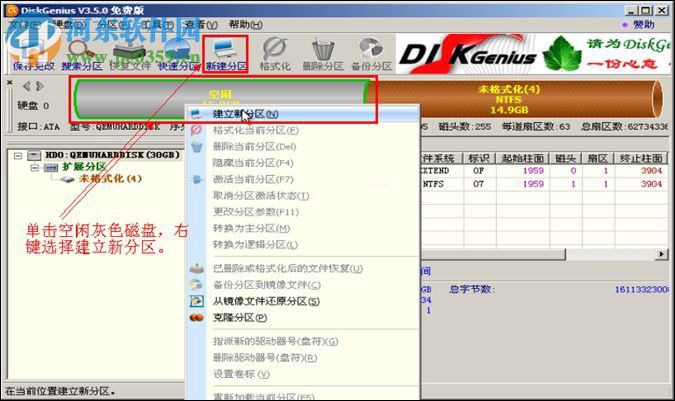Choose 设置卷标(V) menu entry
This screenshot has width=675, height=401.
[303, 374]
